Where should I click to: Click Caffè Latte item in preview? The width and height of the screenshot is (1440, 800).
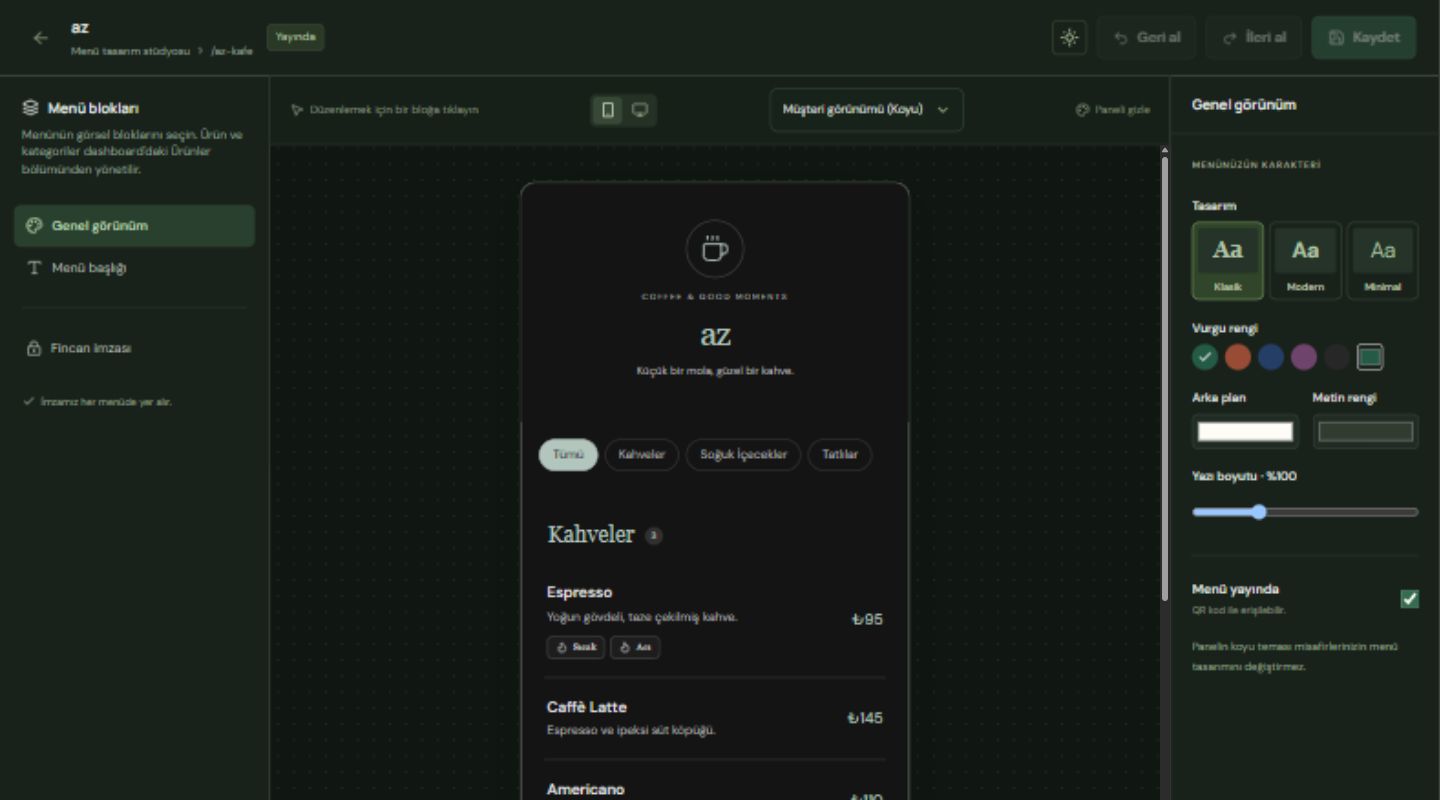click(x=715, y=718)
